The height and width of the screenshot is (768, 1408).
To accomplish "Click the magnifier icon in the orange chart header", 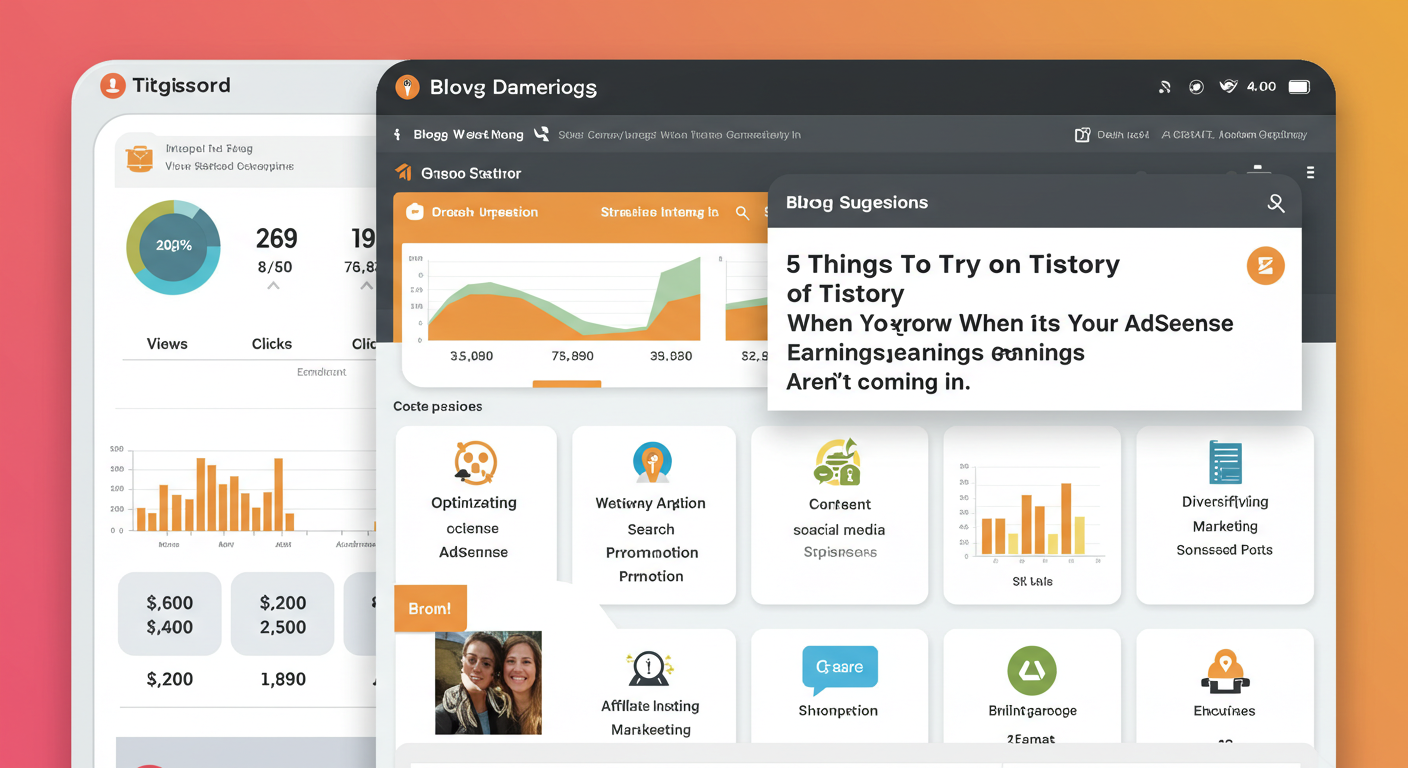I will [742, 212].
